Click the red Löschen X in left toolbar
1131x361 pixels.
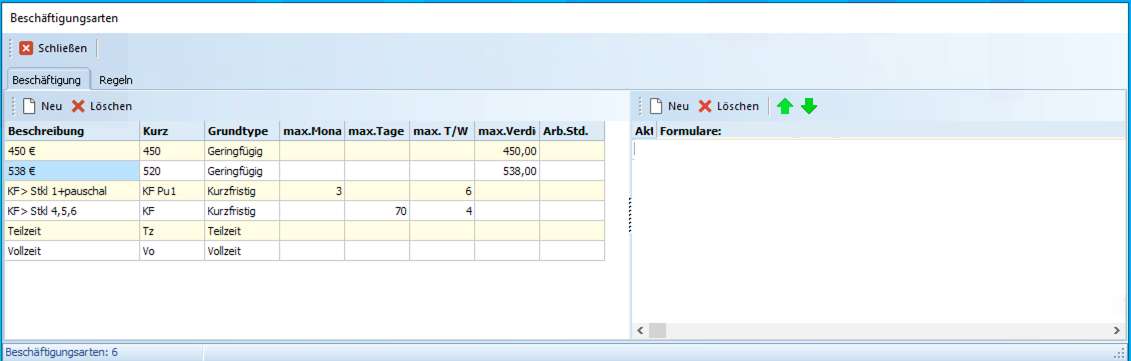(78, 106)
